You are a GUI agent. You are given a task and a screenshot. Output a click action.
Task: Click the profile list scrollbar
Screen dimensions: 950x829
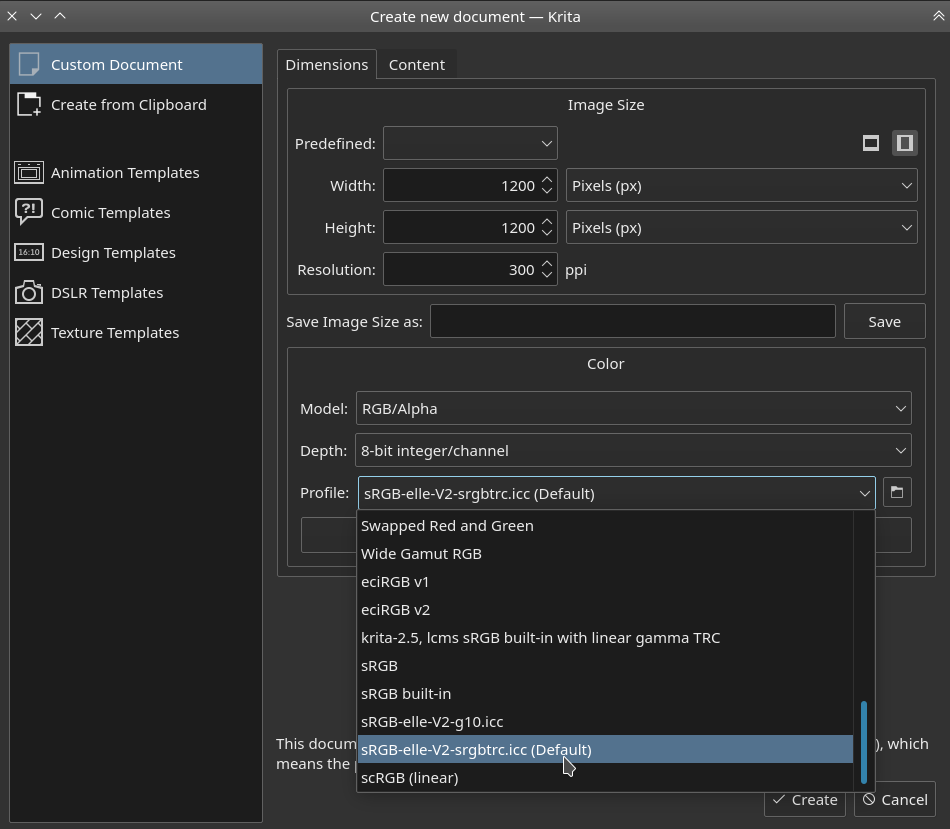click(864, 742)
